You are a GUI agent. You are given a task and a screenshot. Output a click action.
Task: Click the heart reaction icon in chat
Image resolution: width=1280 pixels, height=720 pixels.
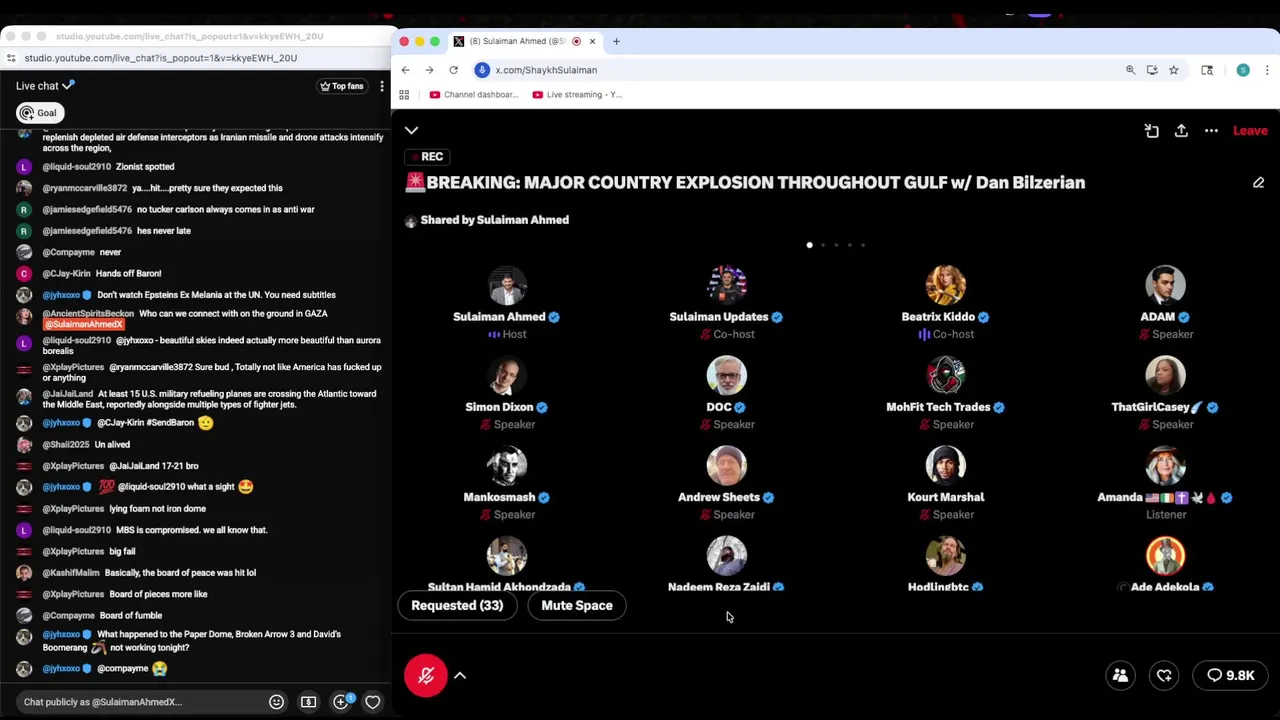372,702
